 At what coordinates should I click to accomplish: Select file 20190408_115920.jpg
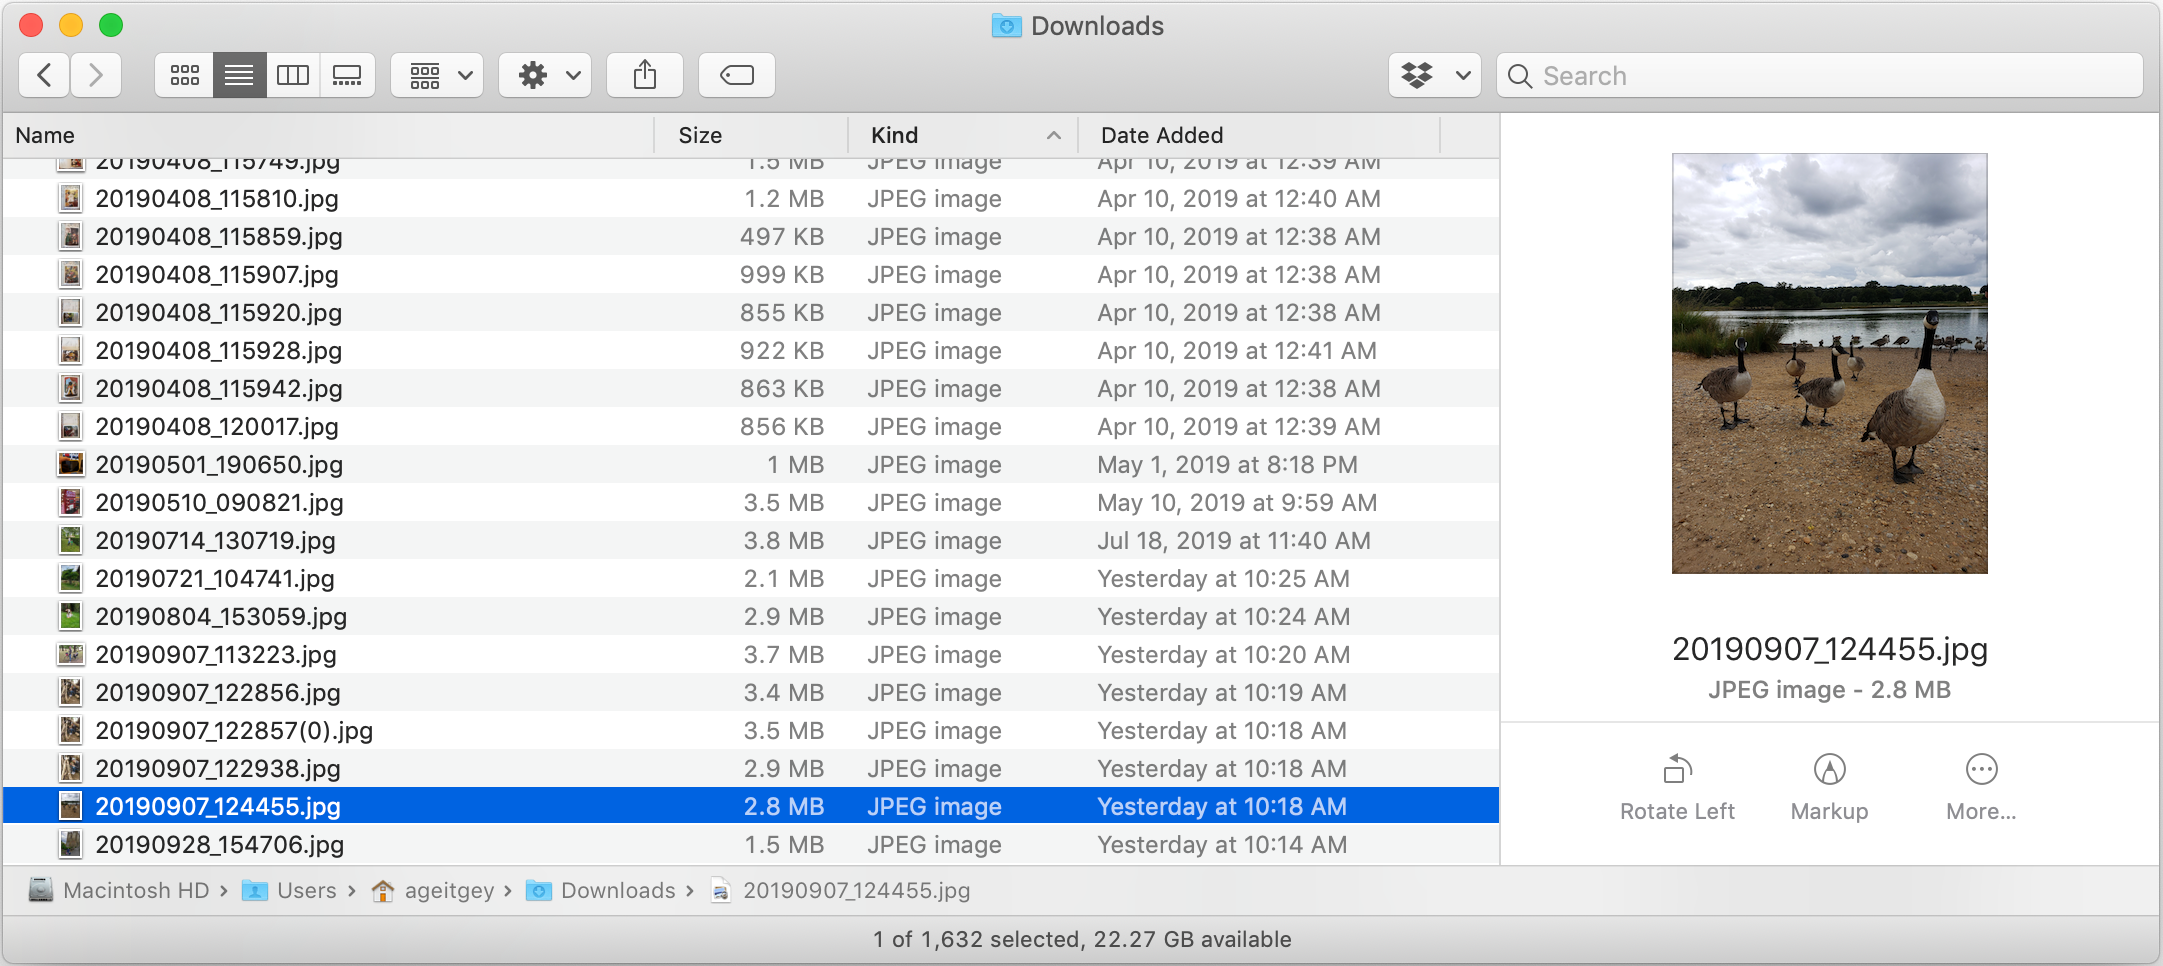750,313
